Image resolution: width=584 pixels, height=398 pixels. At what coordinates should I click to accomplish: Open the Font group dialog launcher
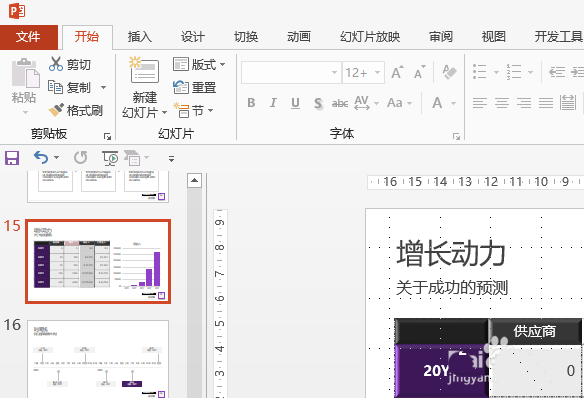tap(456, 137)
